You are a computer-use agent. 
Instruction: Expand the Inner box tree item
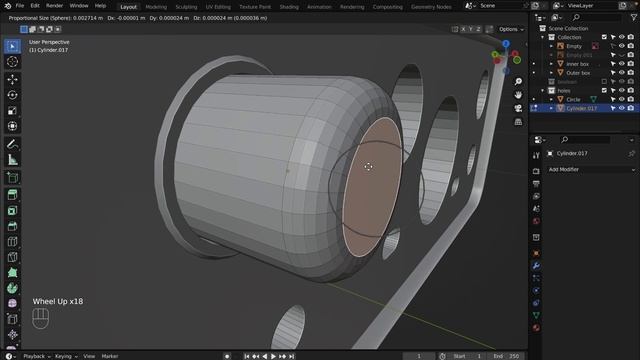(x=551, y=64)
